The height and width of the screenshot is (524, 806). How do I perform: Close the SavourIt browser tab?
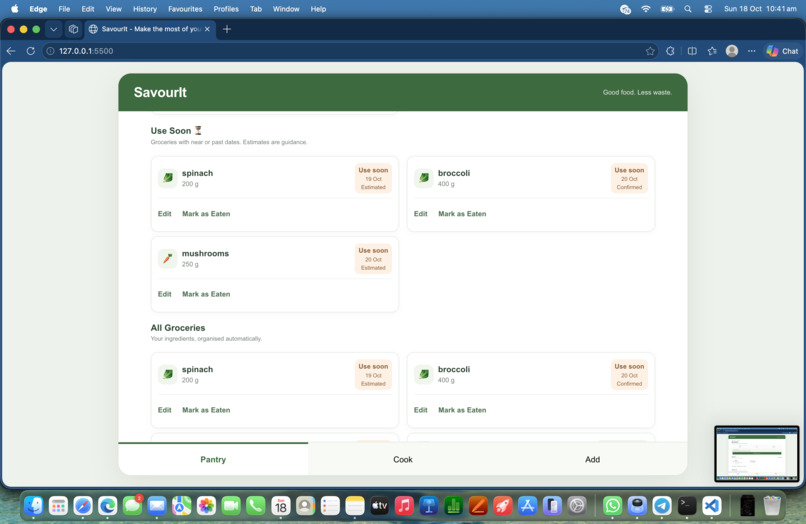pyautogui.click(x=207, y=29)
